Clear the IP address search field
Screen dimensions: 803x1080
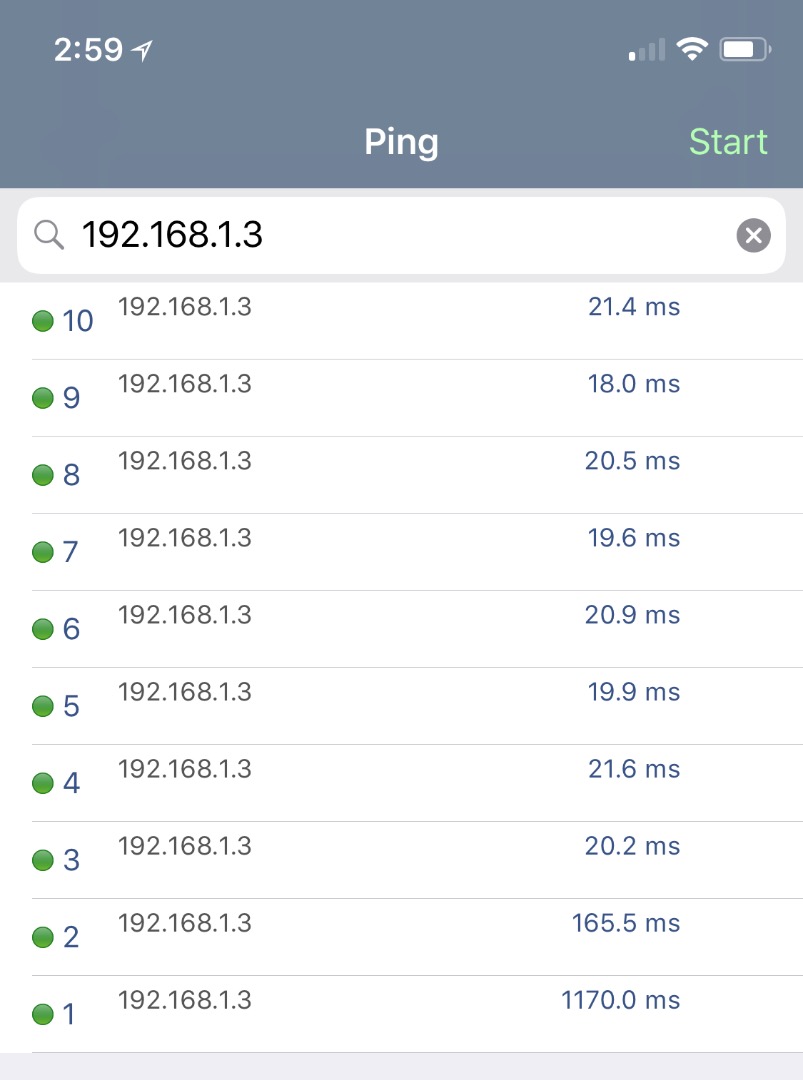click(x=753, y=235)
